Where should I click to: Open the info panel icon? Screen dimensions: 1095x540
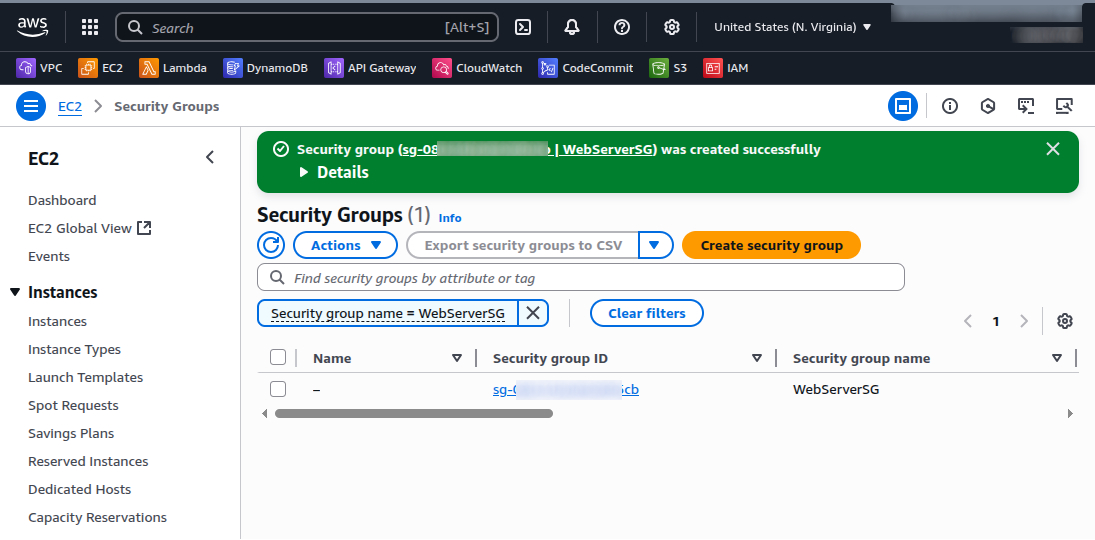point(950,106)
